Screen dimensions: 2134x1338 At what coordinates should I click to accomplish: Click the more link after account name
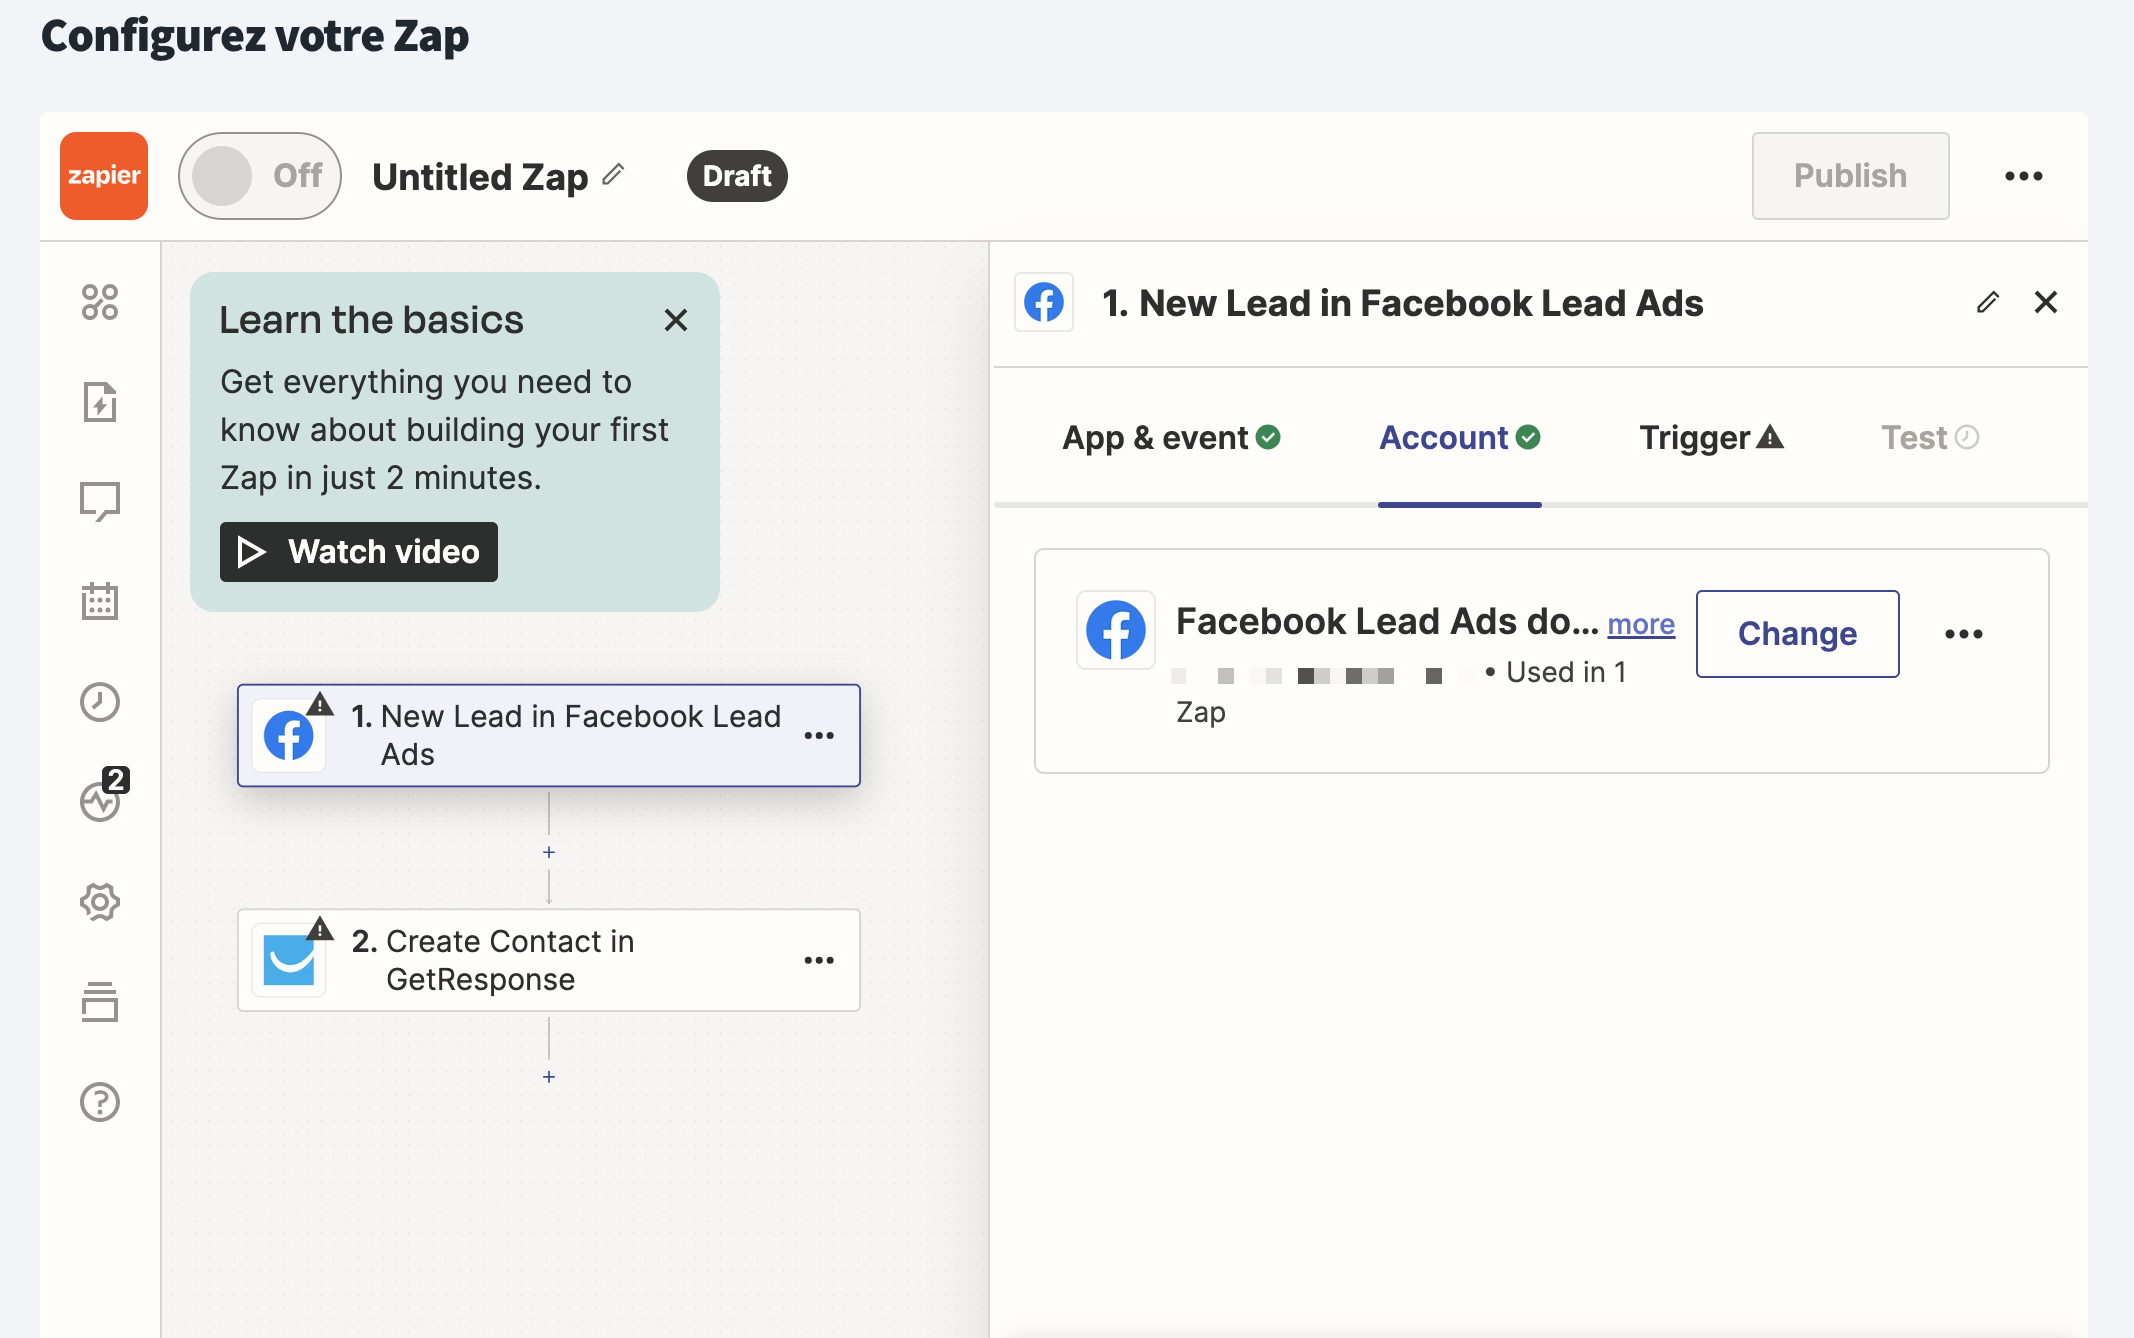(x=1641, y=624)
